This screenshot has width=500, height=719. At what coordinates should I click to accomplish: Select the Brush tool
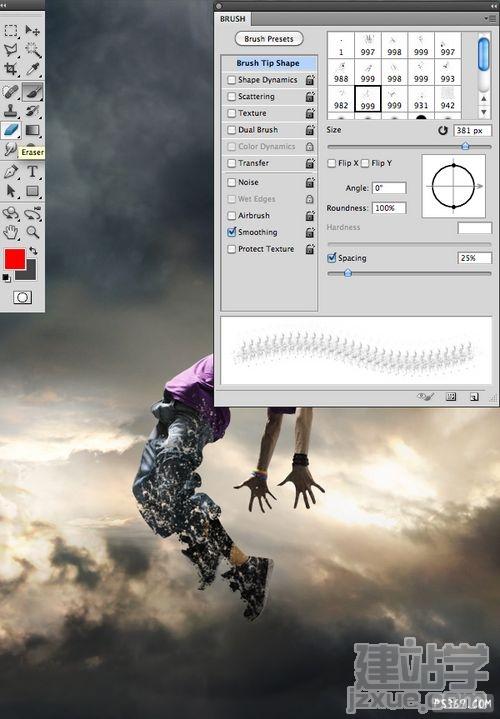[x=32, y=92]
